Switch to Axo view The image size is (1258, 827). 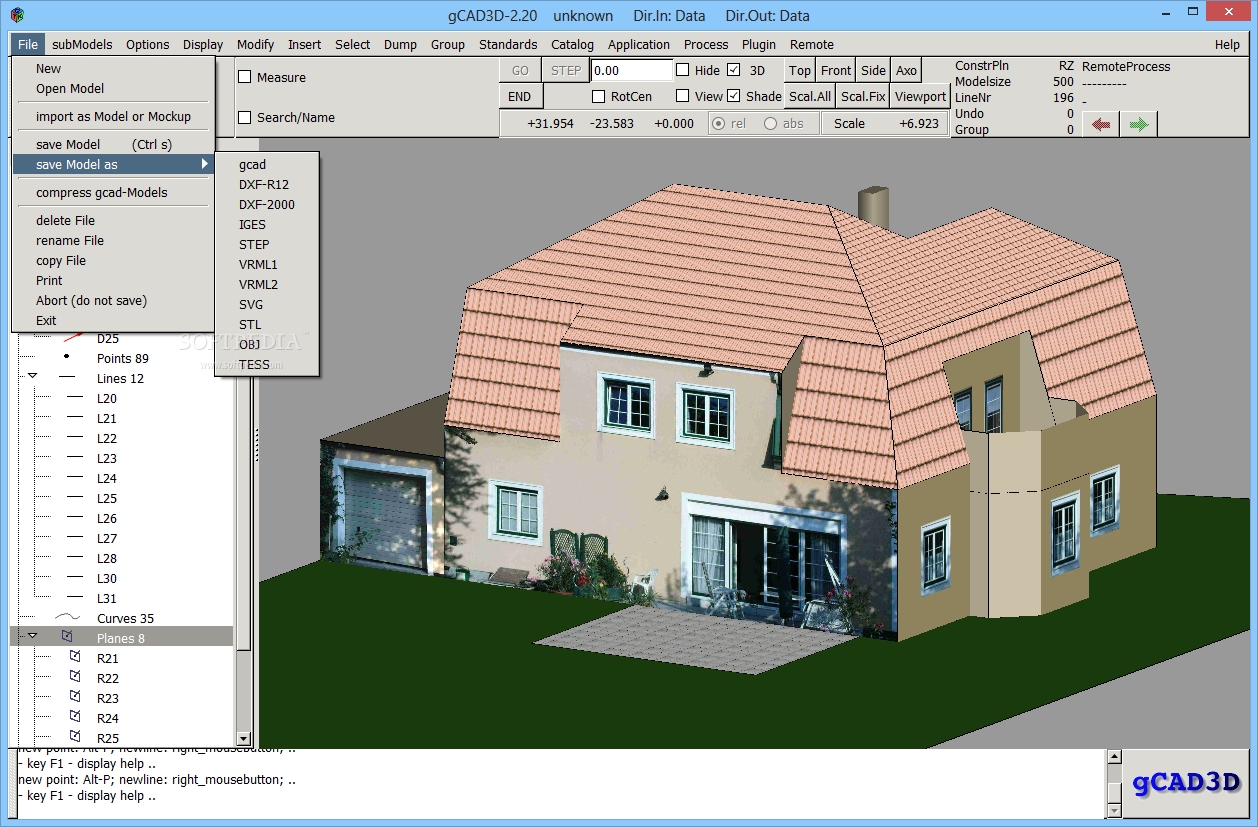906,70
